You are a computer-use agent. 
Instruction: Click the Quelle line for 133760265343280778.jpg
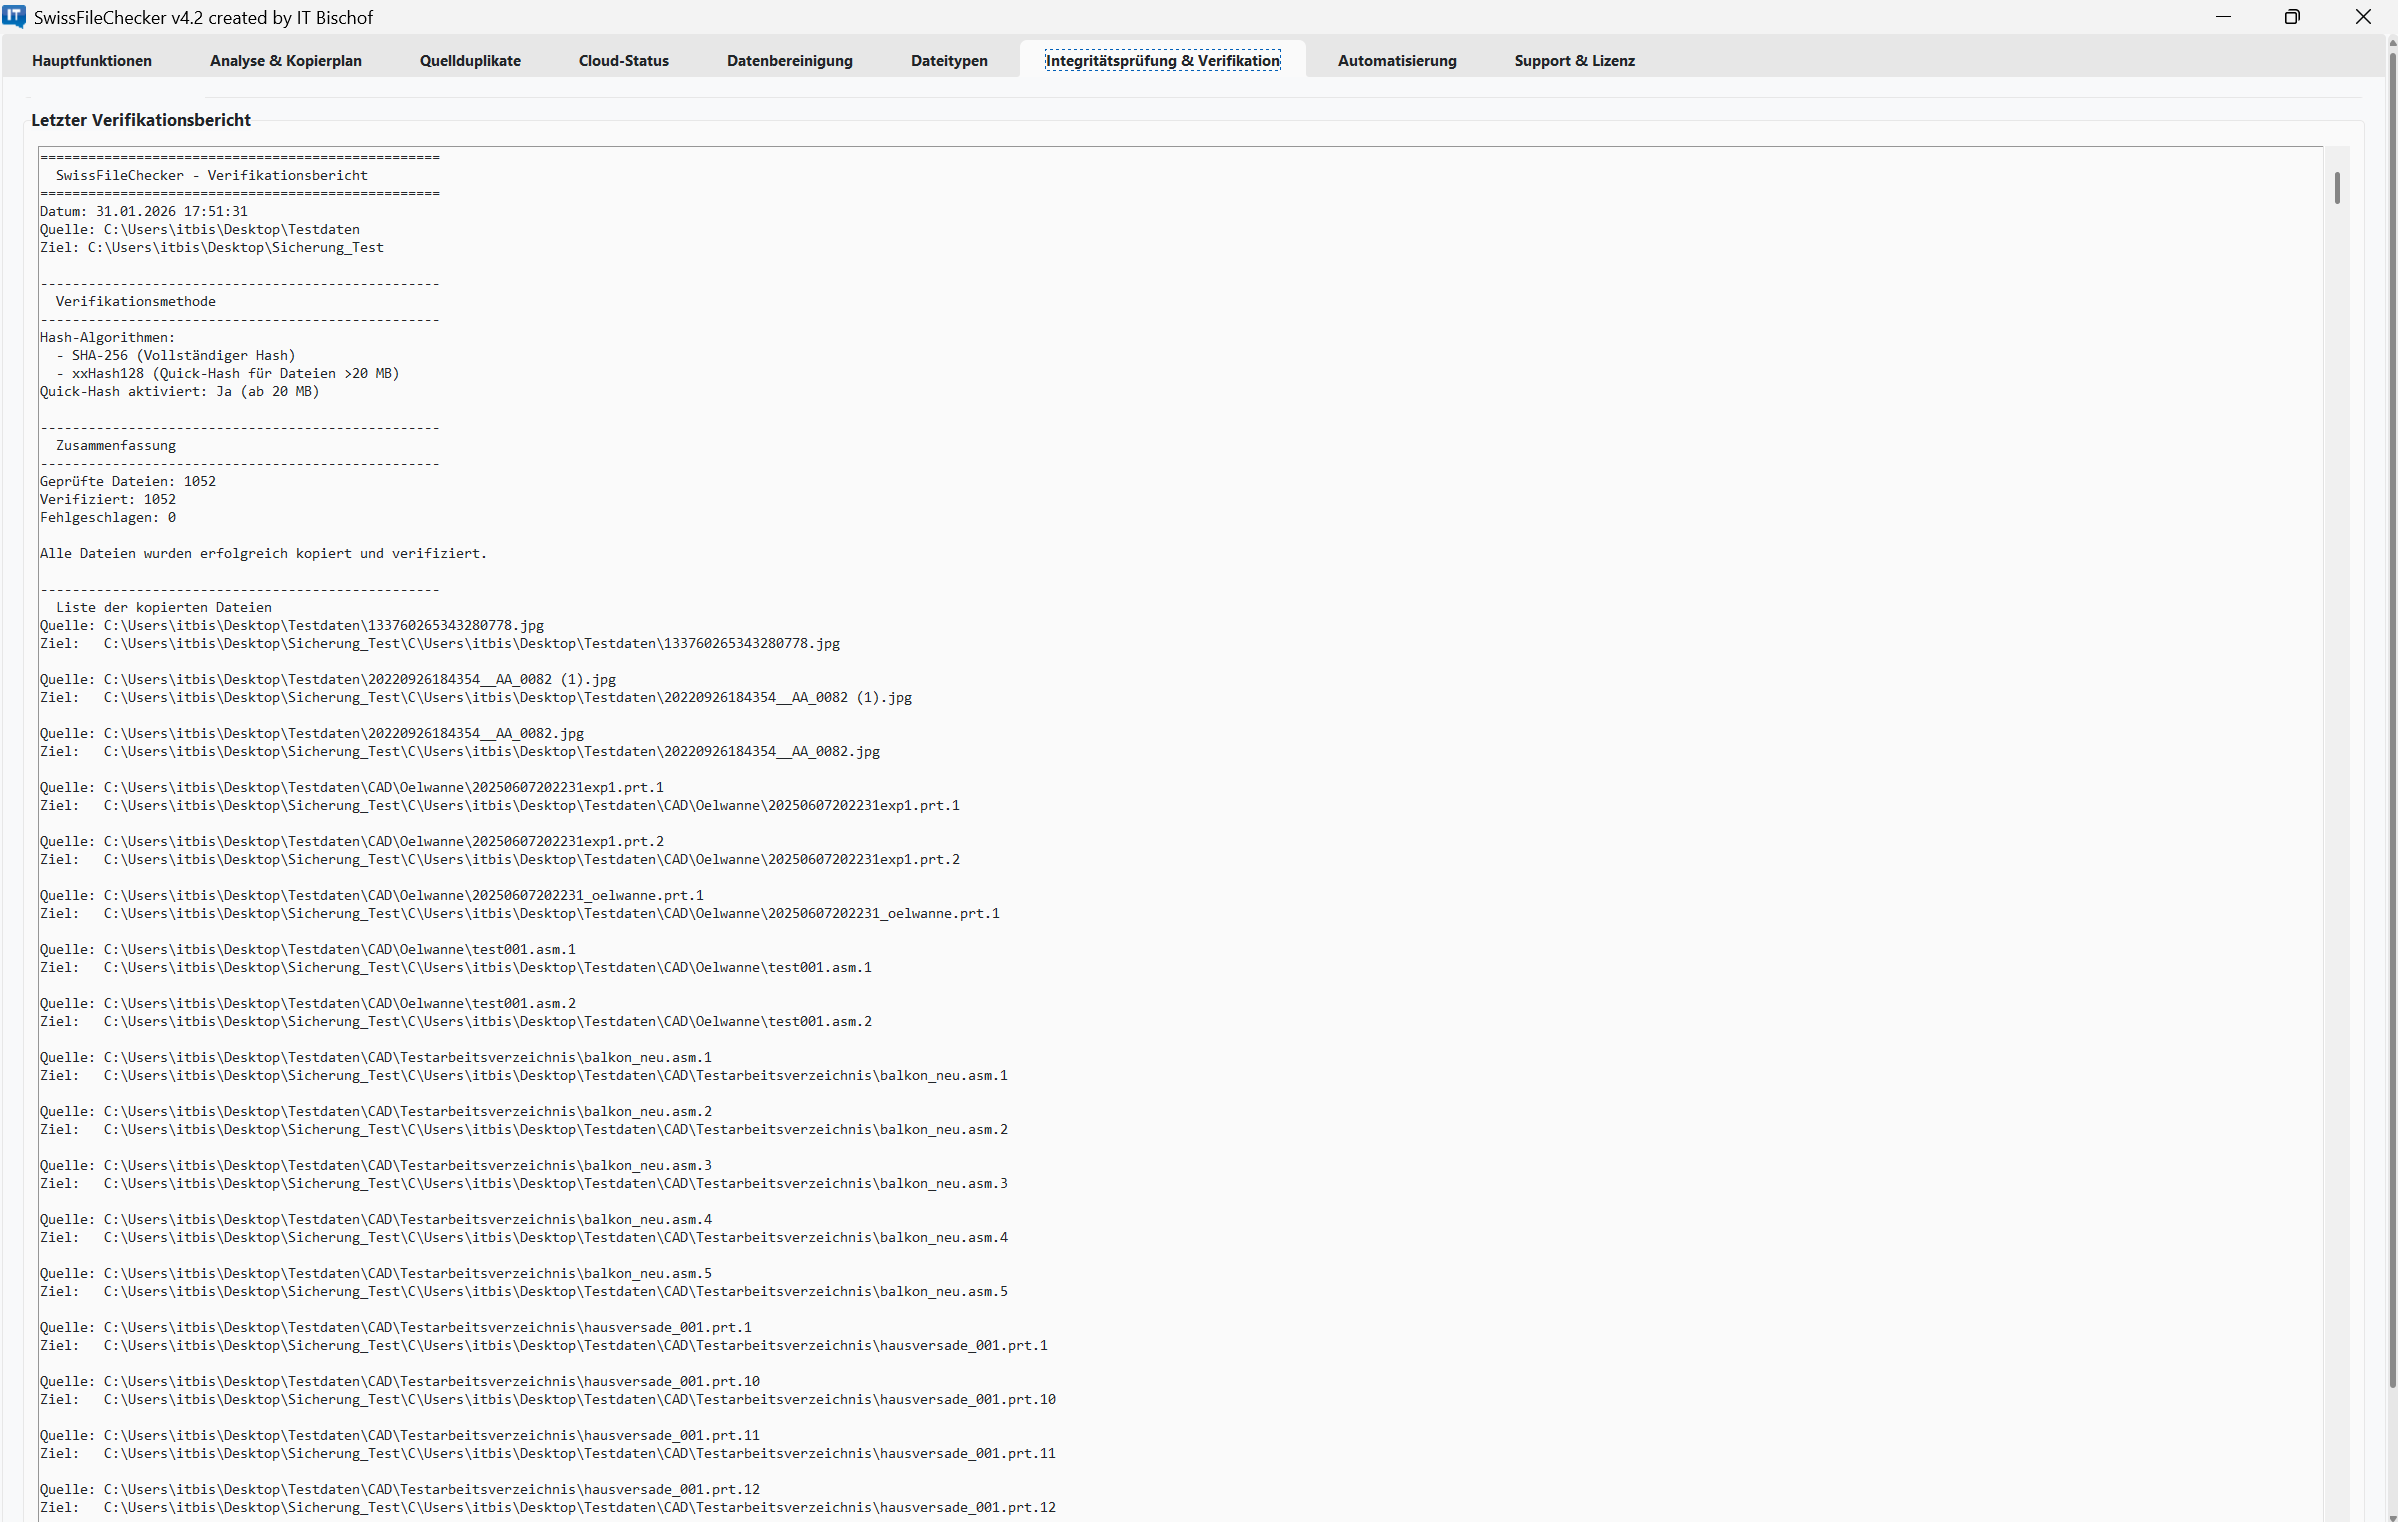point(292,626)
